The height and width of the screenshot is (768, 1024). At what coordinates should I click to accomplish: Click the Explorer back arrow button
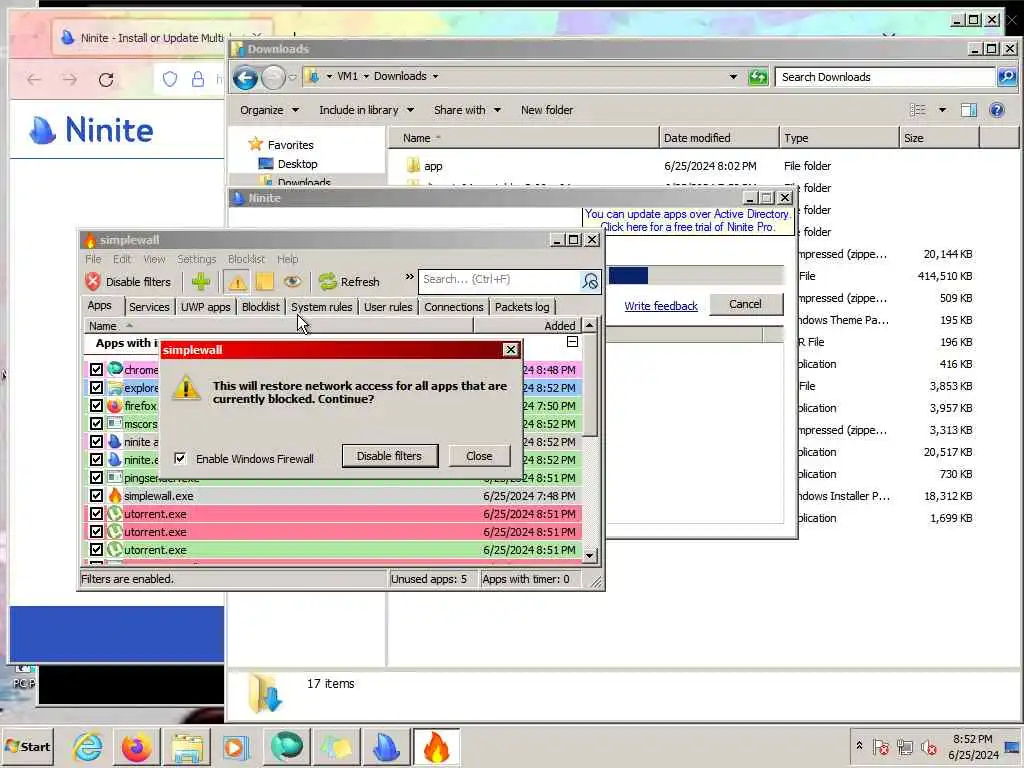[246, 78]
